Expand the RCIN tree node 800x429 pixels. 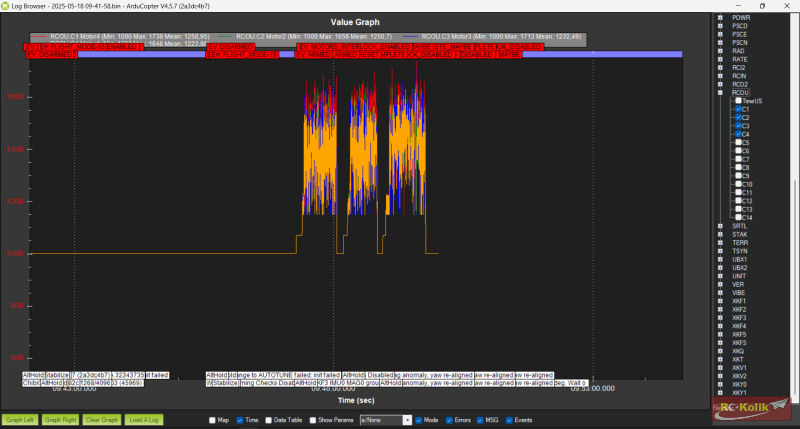(720, 75)
